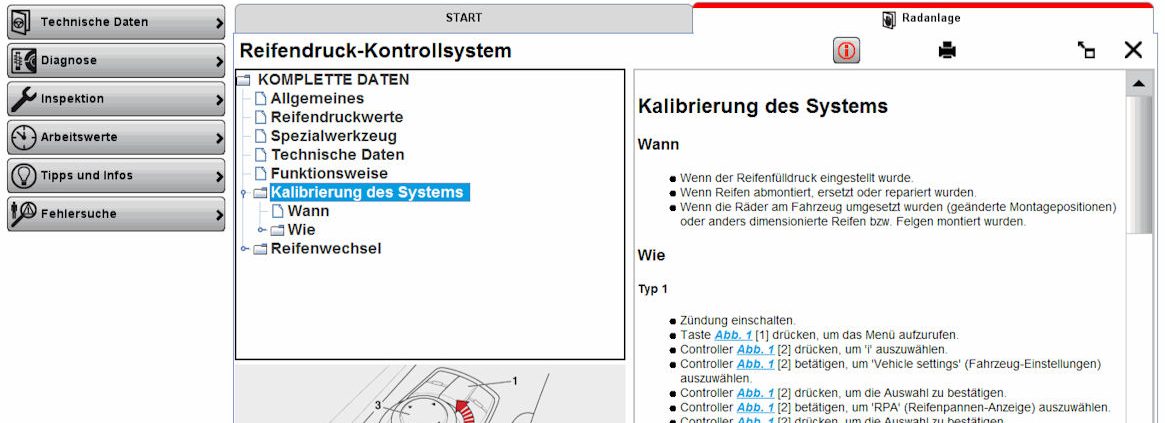Click the clock icon of Arbeitswerte
The height and width of the screenshot is (423, 1165).
point(24,138)
